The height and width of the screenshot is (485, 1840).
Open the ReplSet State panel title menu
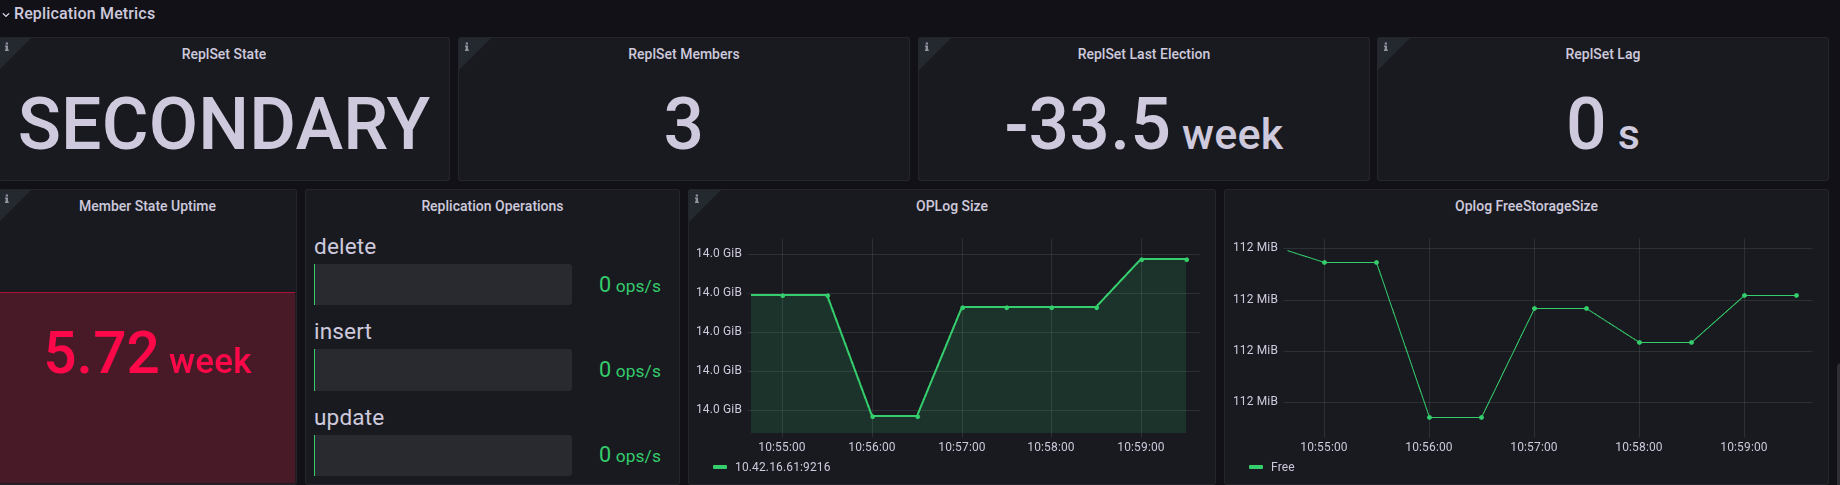tap(223, 54)
